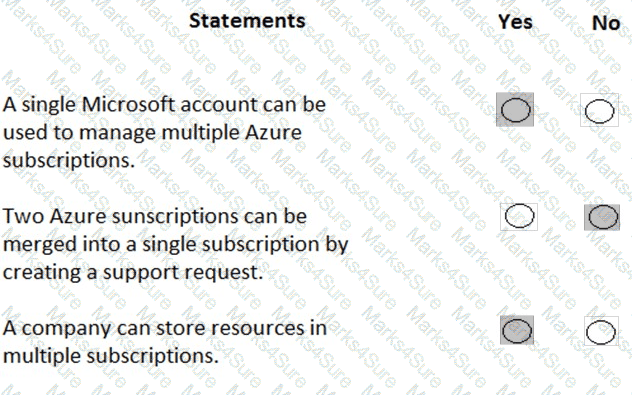Click the line 'merged into a single subscription by'
This screenshot has height=395, width=632.
(x=175, y=244)
